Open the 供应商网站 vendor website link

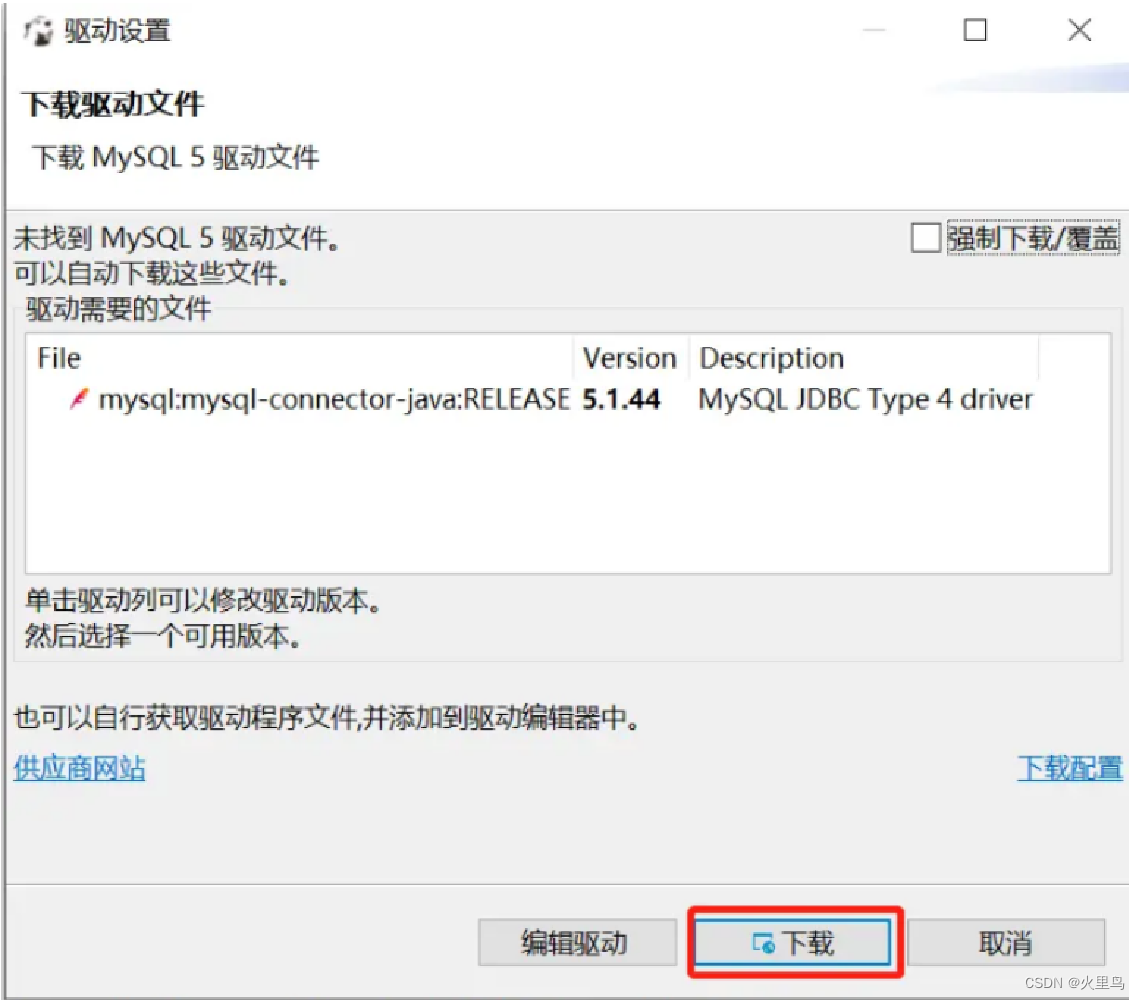pos(79,768)
